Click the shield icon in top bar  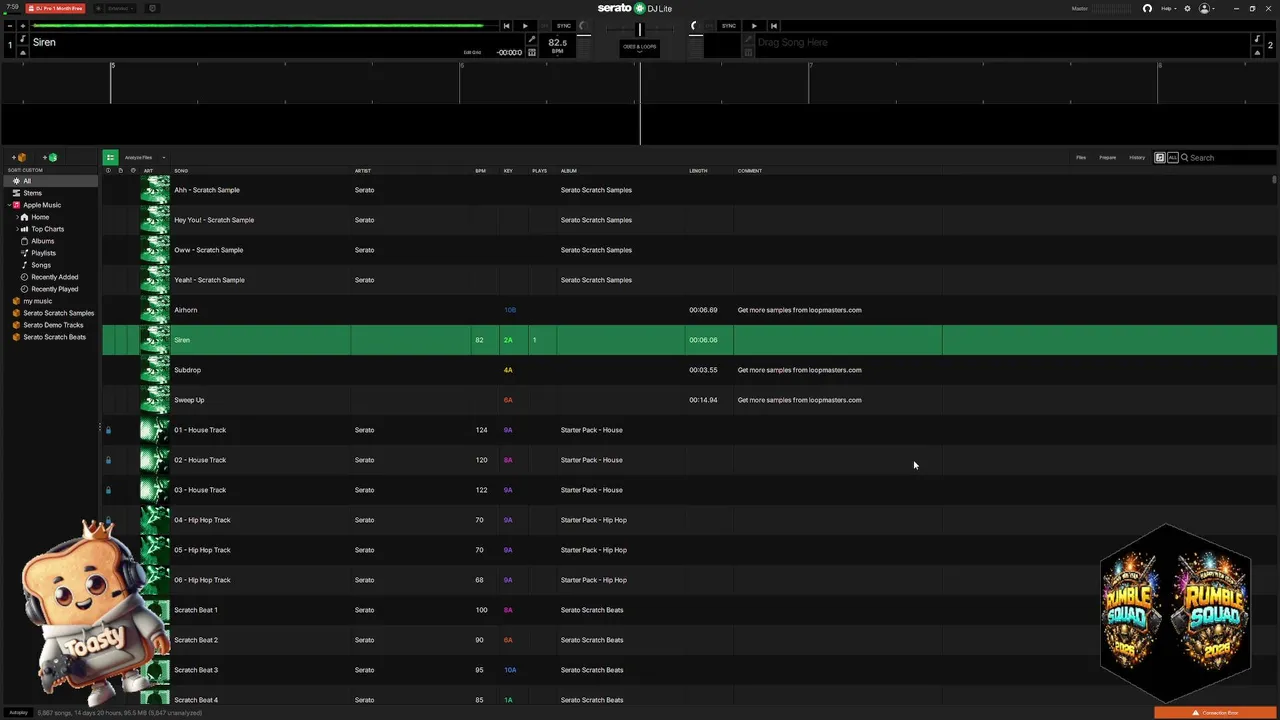pos(152,8)
